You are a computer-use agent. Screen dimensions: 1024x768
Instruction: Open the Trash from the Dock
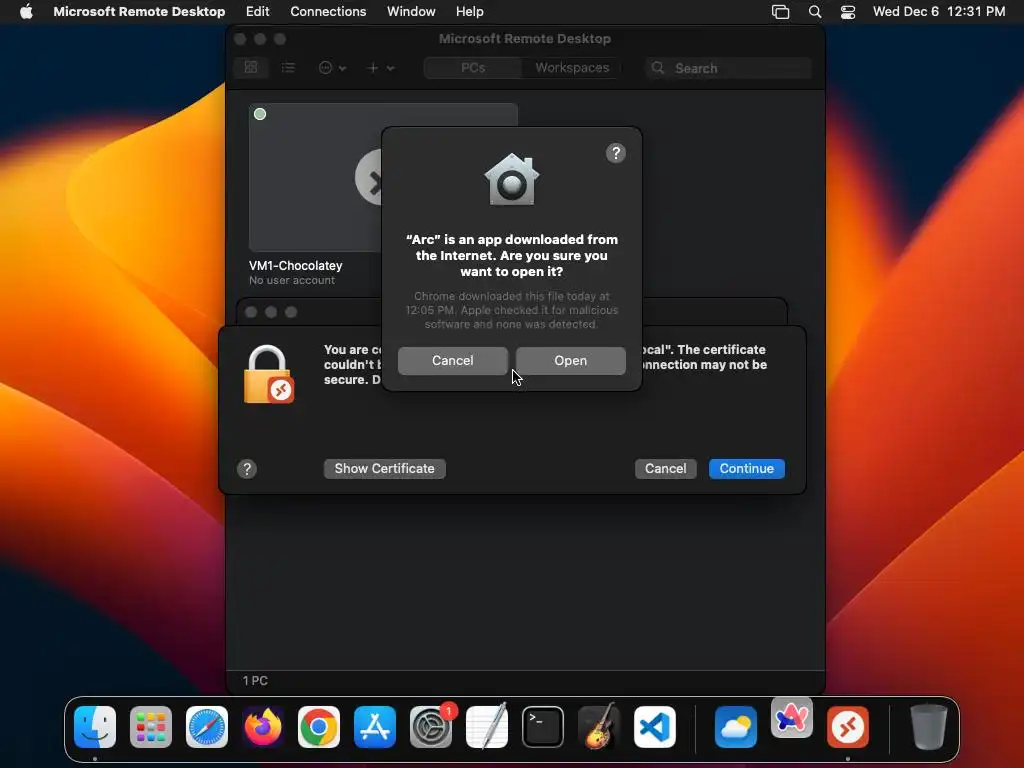click(929, 727)
